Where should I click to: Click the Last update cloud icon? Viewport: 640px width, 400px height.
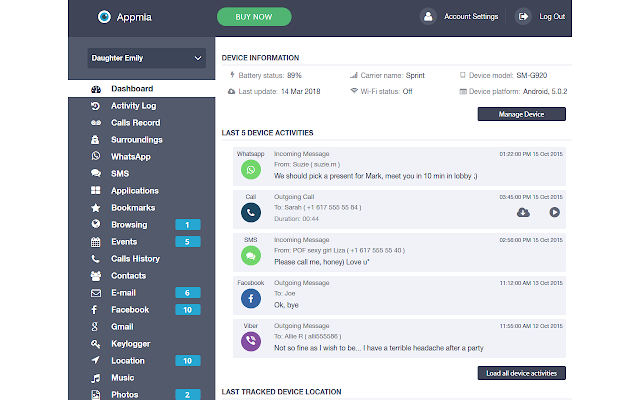click(231, 91)
